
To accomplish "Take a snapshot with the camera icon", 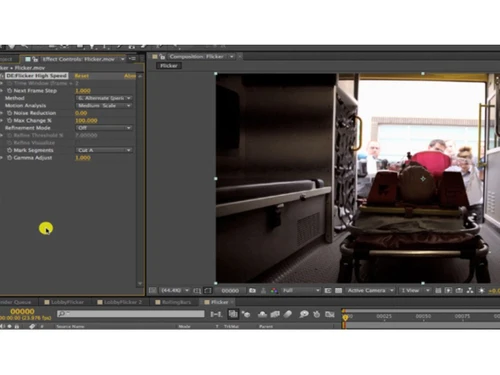I will pos(252,291).
